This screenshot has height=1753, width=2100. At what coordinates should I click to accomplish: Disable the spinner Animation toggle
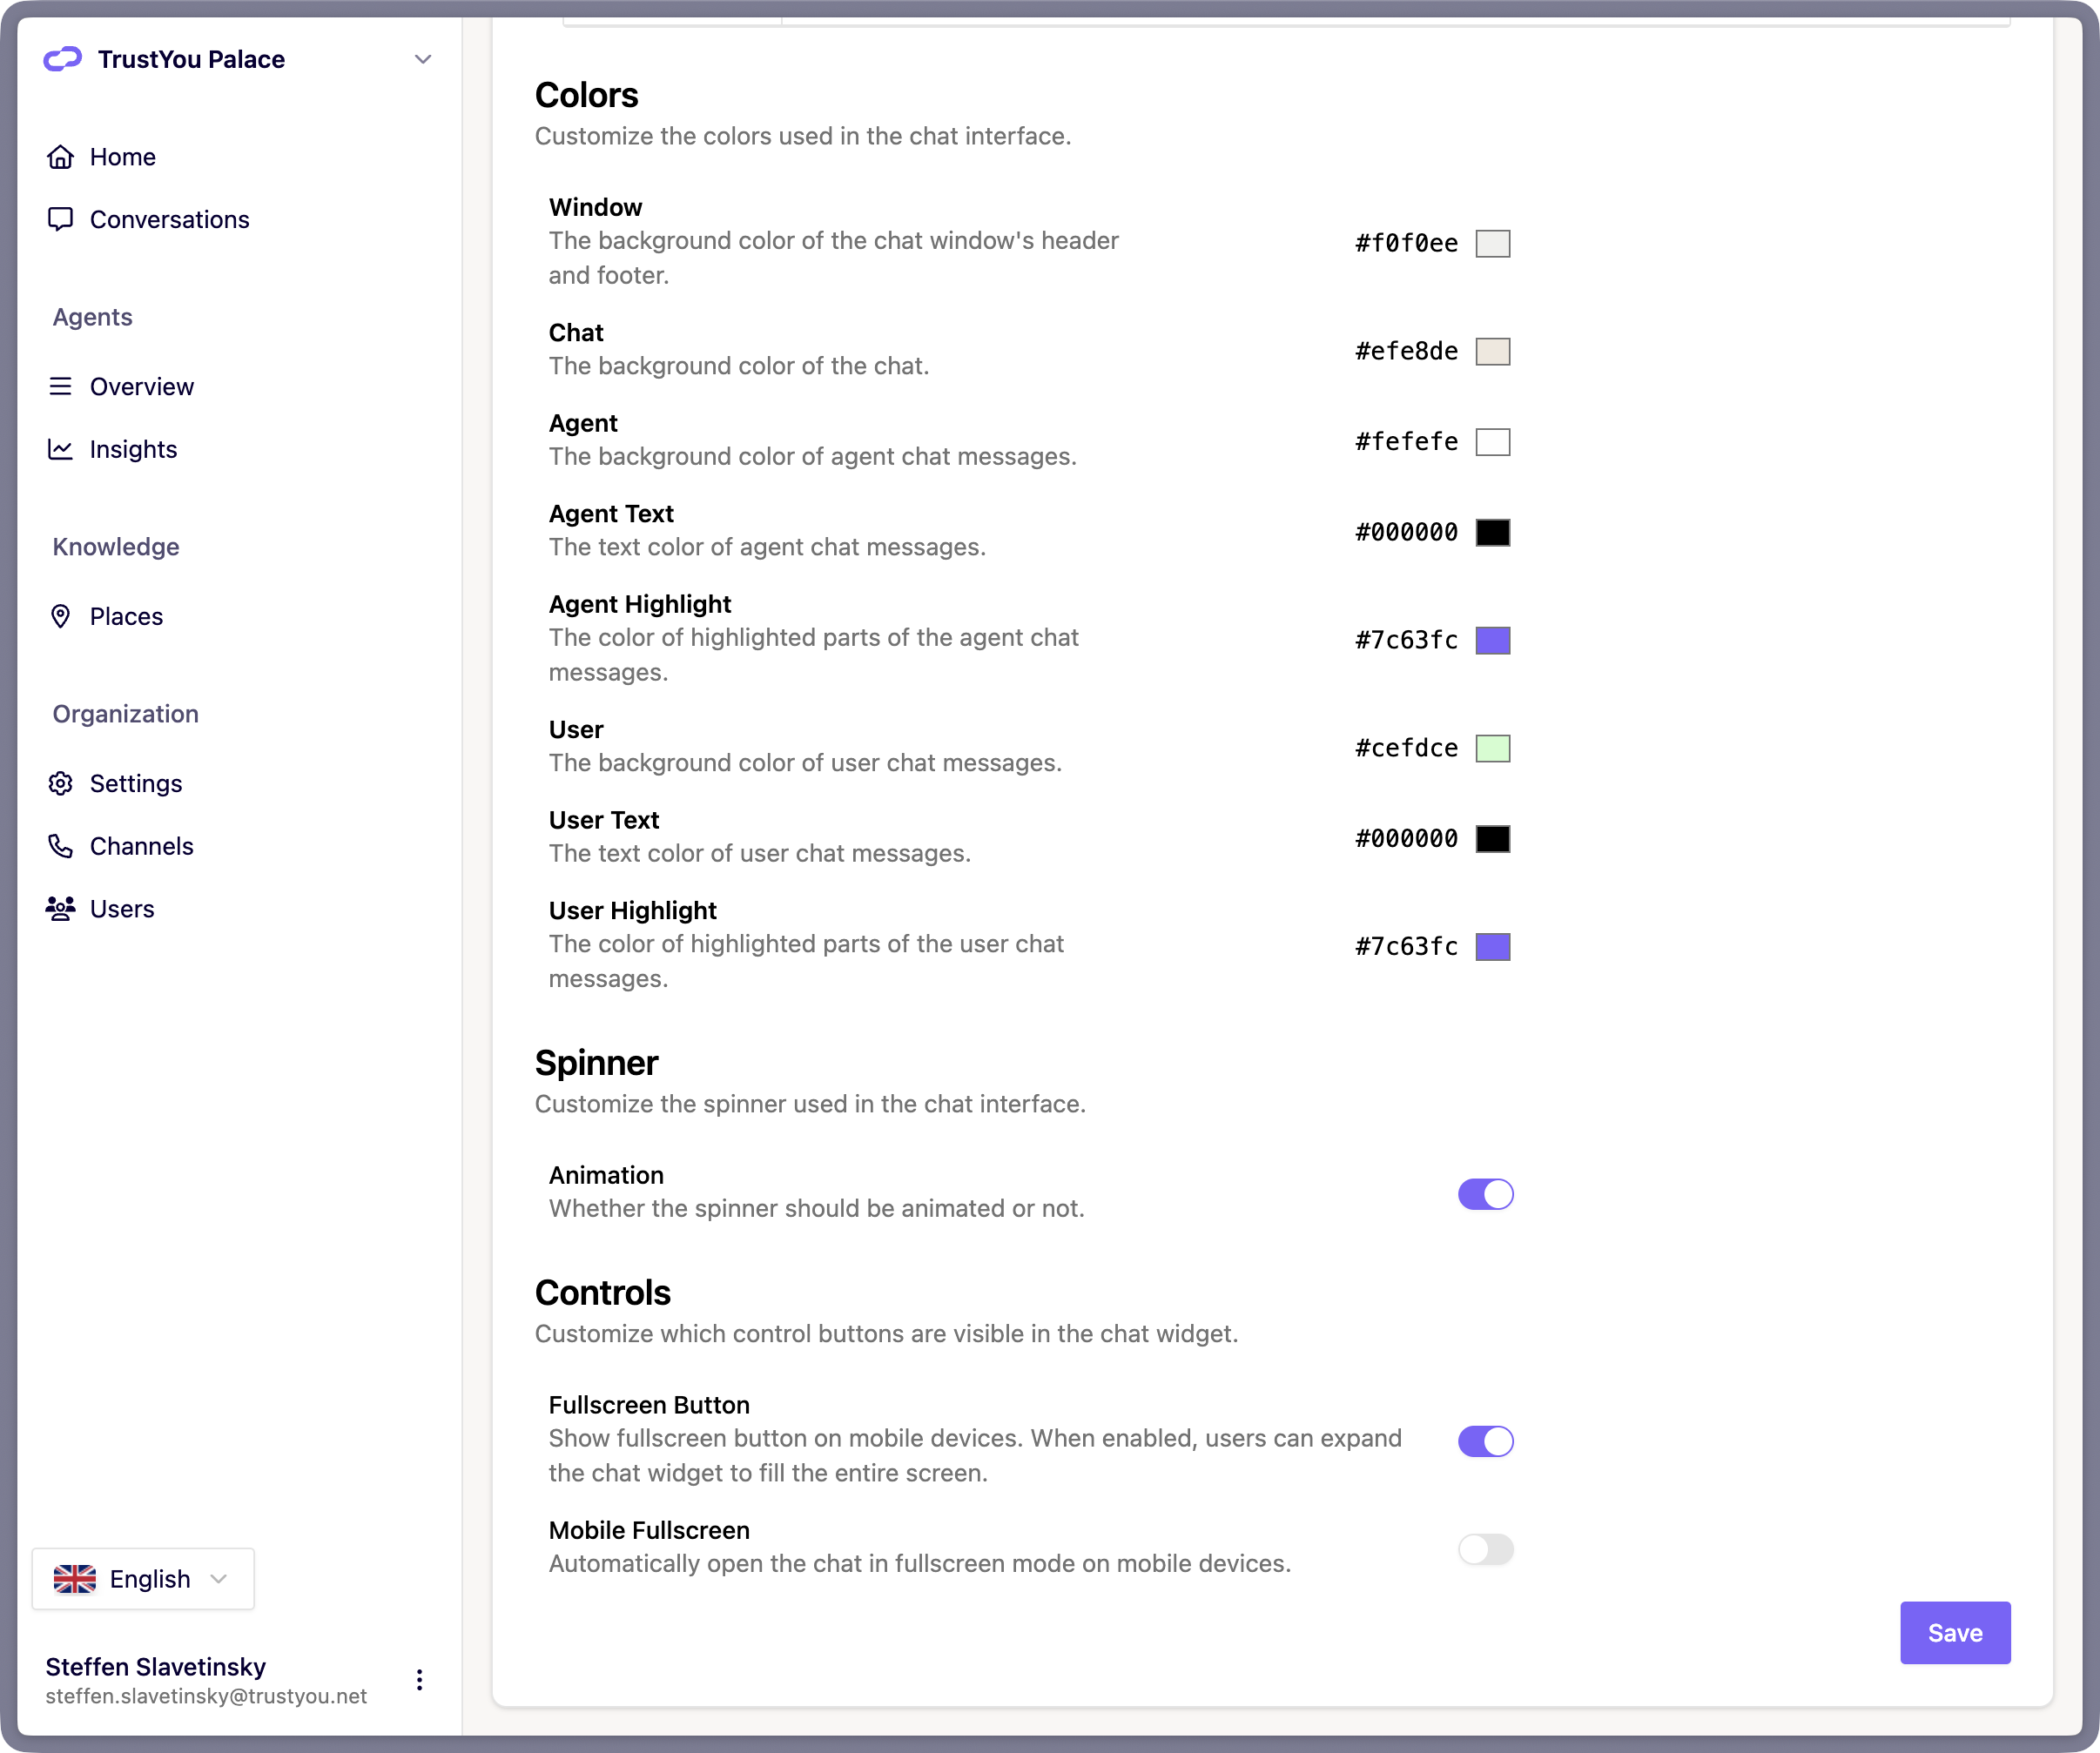pyautogui.click(x=1485, y=1193)
